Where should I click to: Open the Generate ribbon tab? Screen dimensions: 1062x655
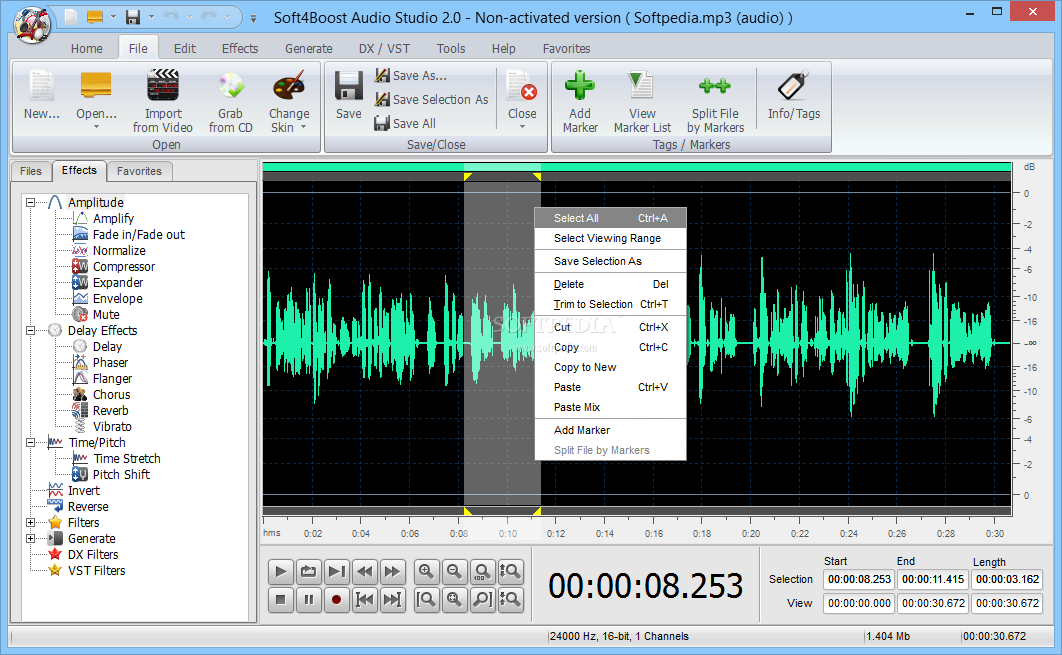coord(309,49)
